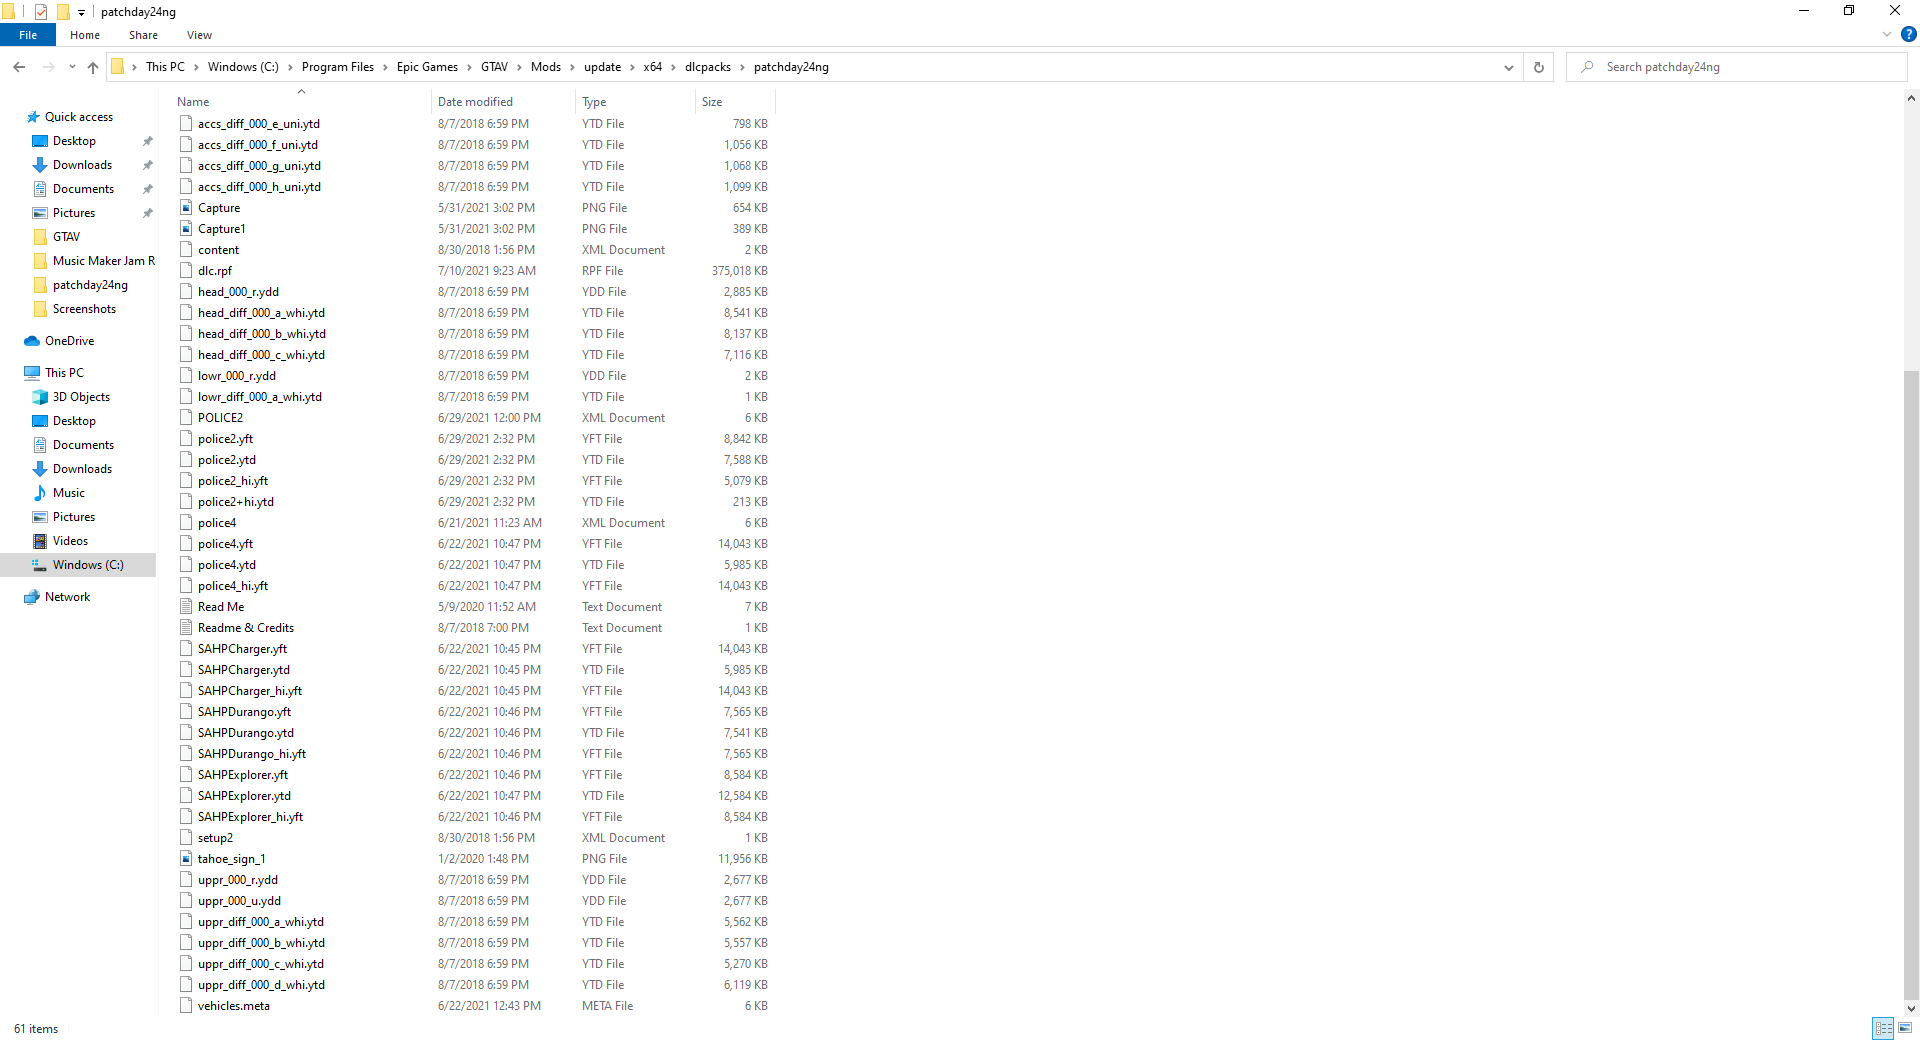Open pinned Documents under Quick access
Screen dimensions: 1920x1040
point(83,189)
